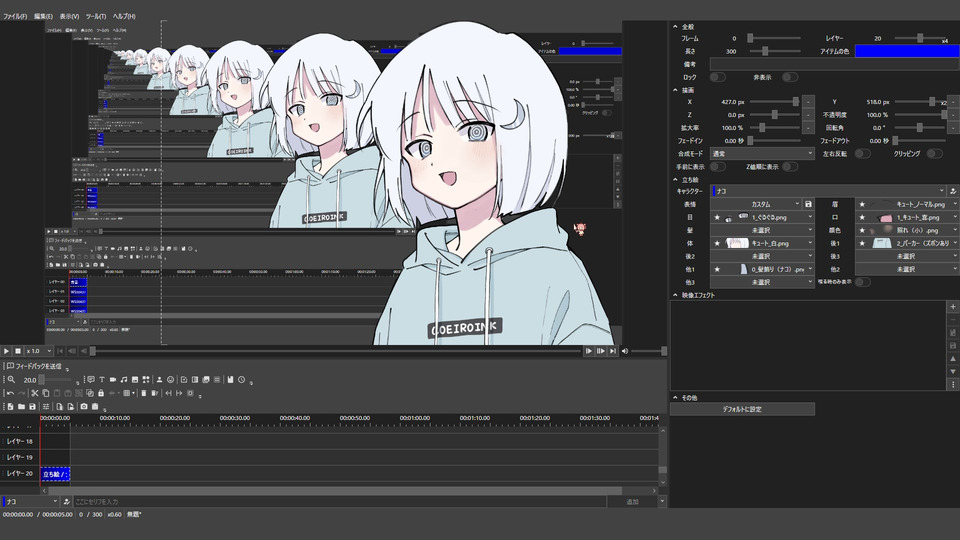
Task: Click the play button under the preview
Action: [6, 351]
